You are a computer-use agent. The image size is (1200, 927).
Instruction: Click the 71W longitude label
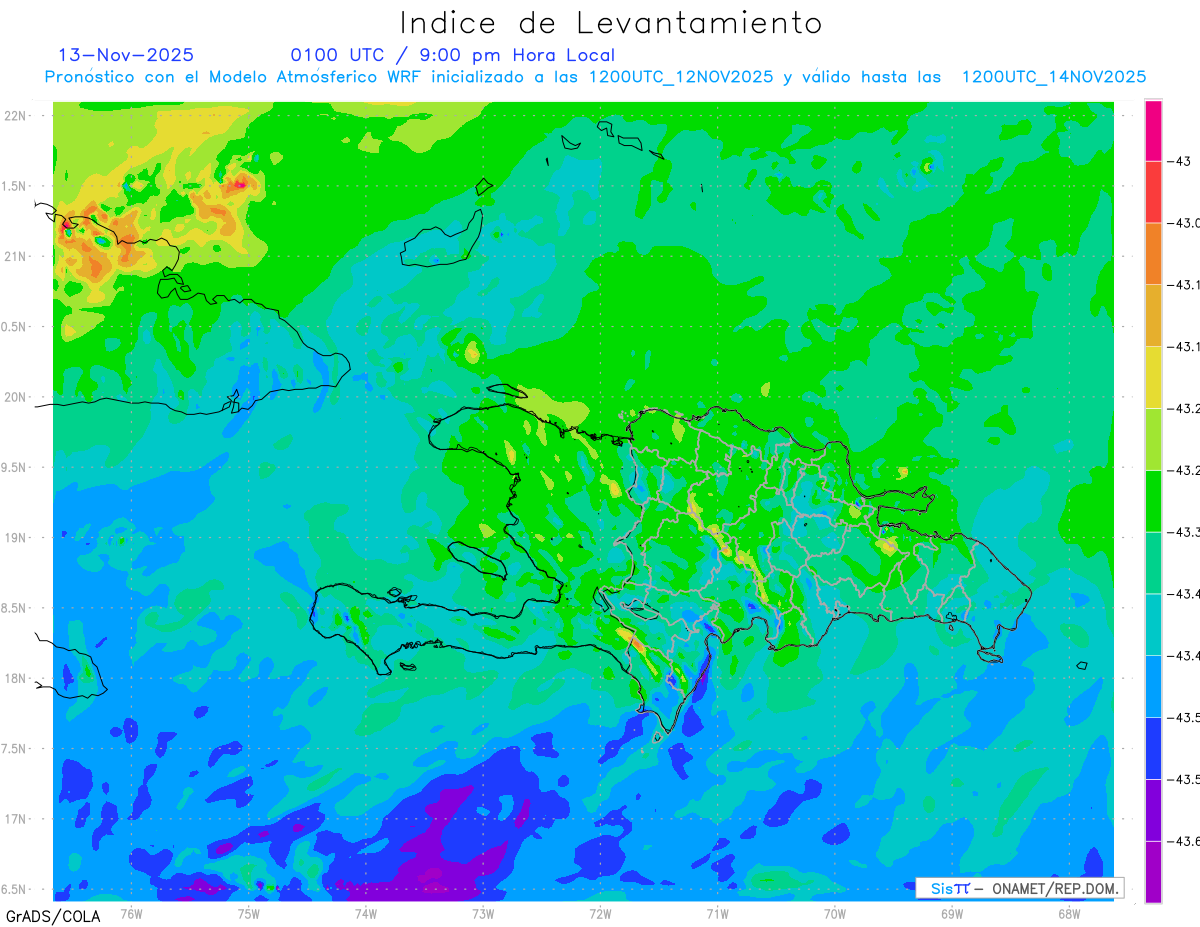pyautogui.click(x=717, y=914)
